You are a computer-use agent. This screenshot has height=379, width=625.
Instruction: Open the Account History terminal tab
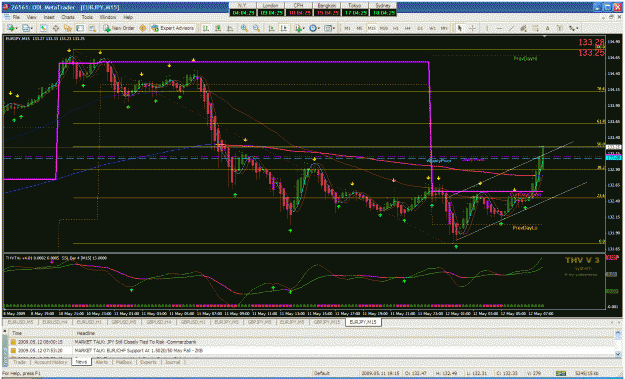pos(50,362)
